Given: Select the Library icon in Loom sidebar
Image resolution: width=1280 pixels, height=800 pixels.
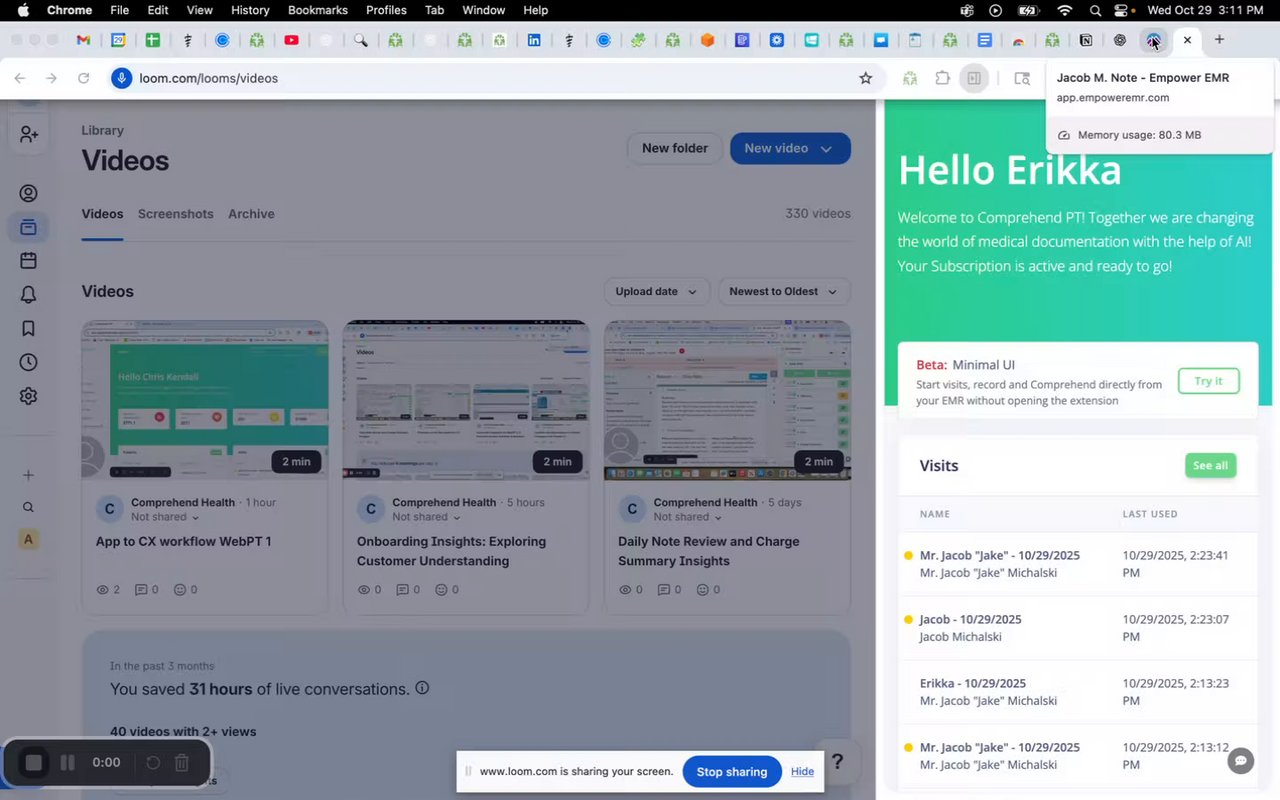Looking at the screenshot, I should pos(28,228).
